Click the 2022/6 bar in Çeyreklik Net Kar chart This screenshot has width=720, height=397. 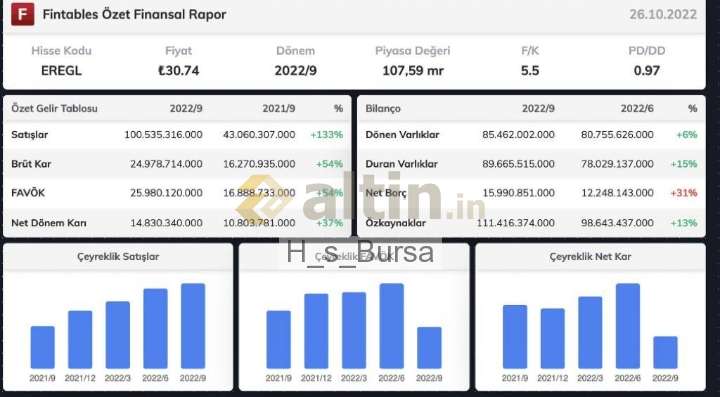pos(628,326)
